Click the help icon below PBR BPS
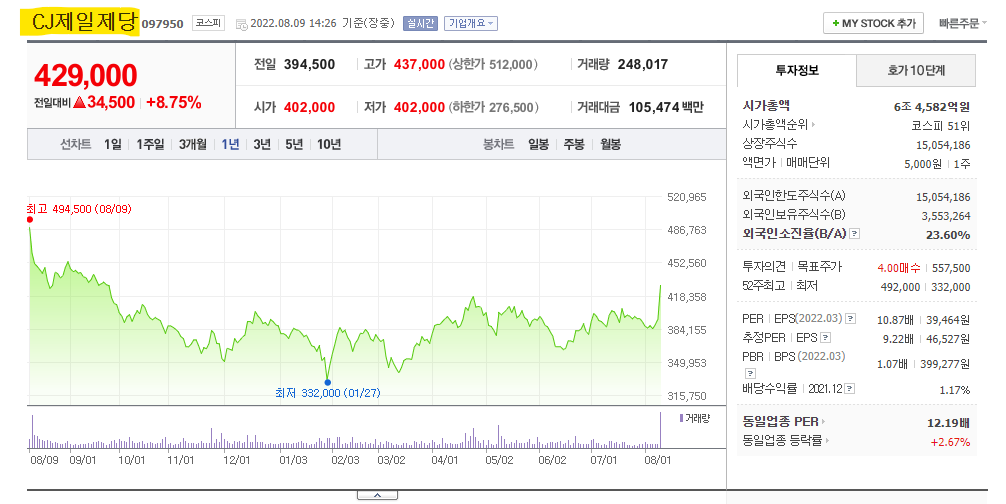The width and height of the screenshot is (1006, 504). coord(750,373)
